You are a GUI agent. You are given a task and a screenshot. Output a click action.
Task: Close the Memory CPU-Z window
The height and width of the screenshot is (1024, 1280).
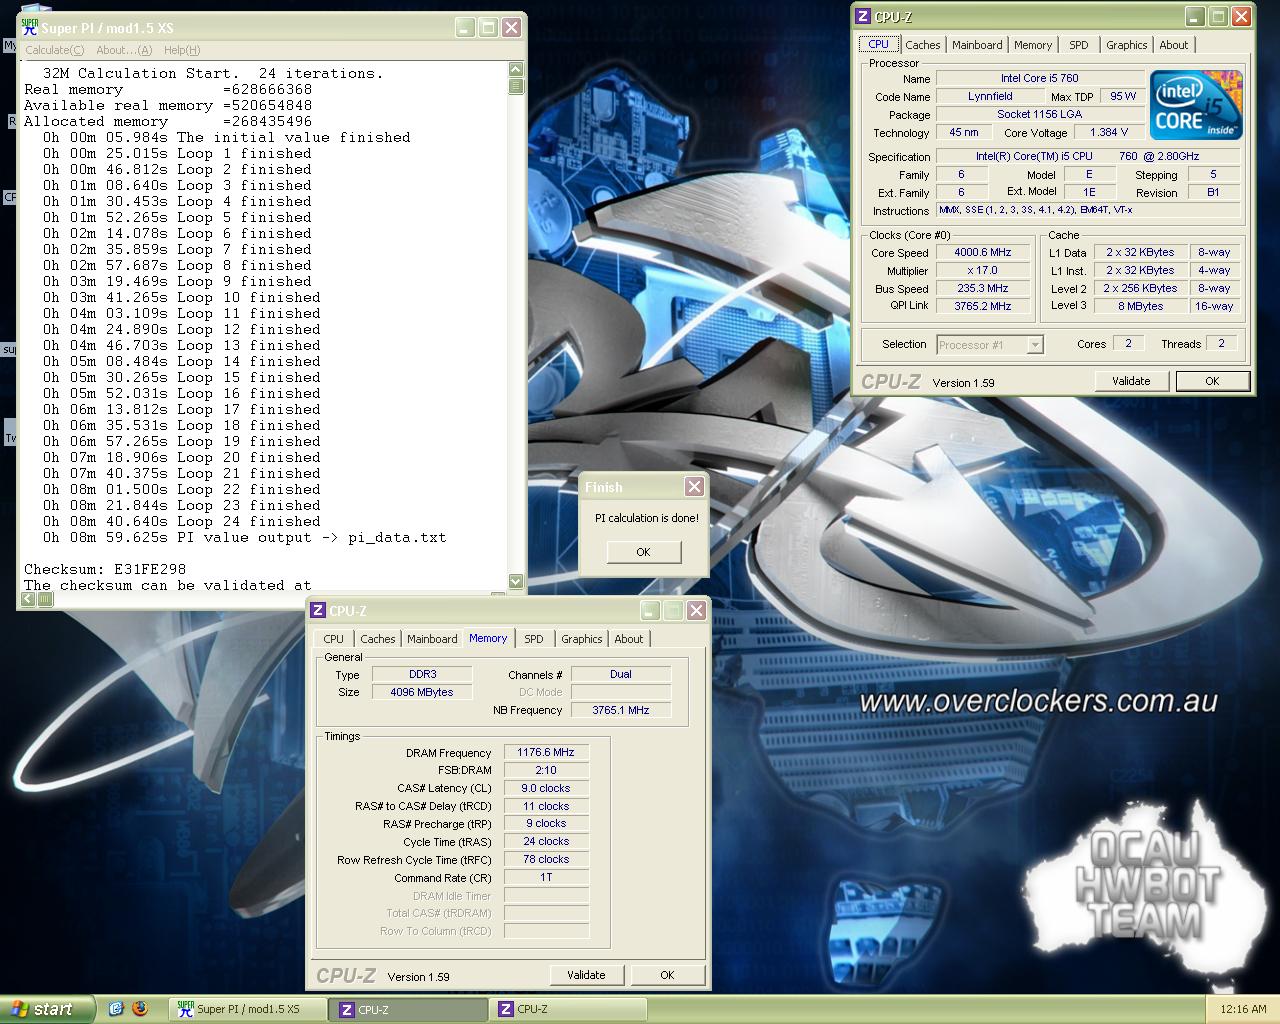tap(696, 610)
